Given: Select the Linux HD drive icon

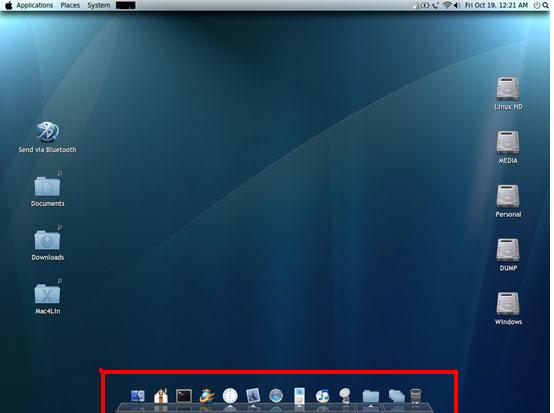Looking at the screenshot, I should click(508, 94).
